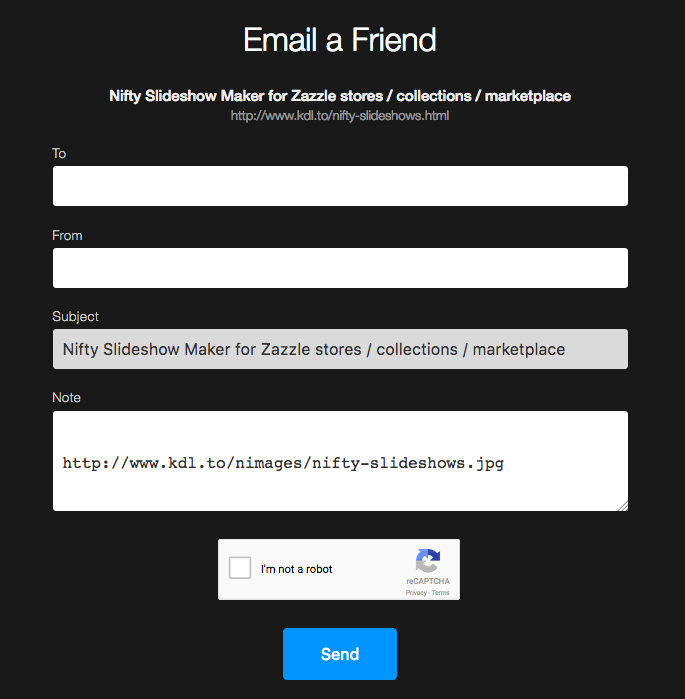
Task: Open the reCAPTCHA Terms link
Action: (x=441, y=592)
